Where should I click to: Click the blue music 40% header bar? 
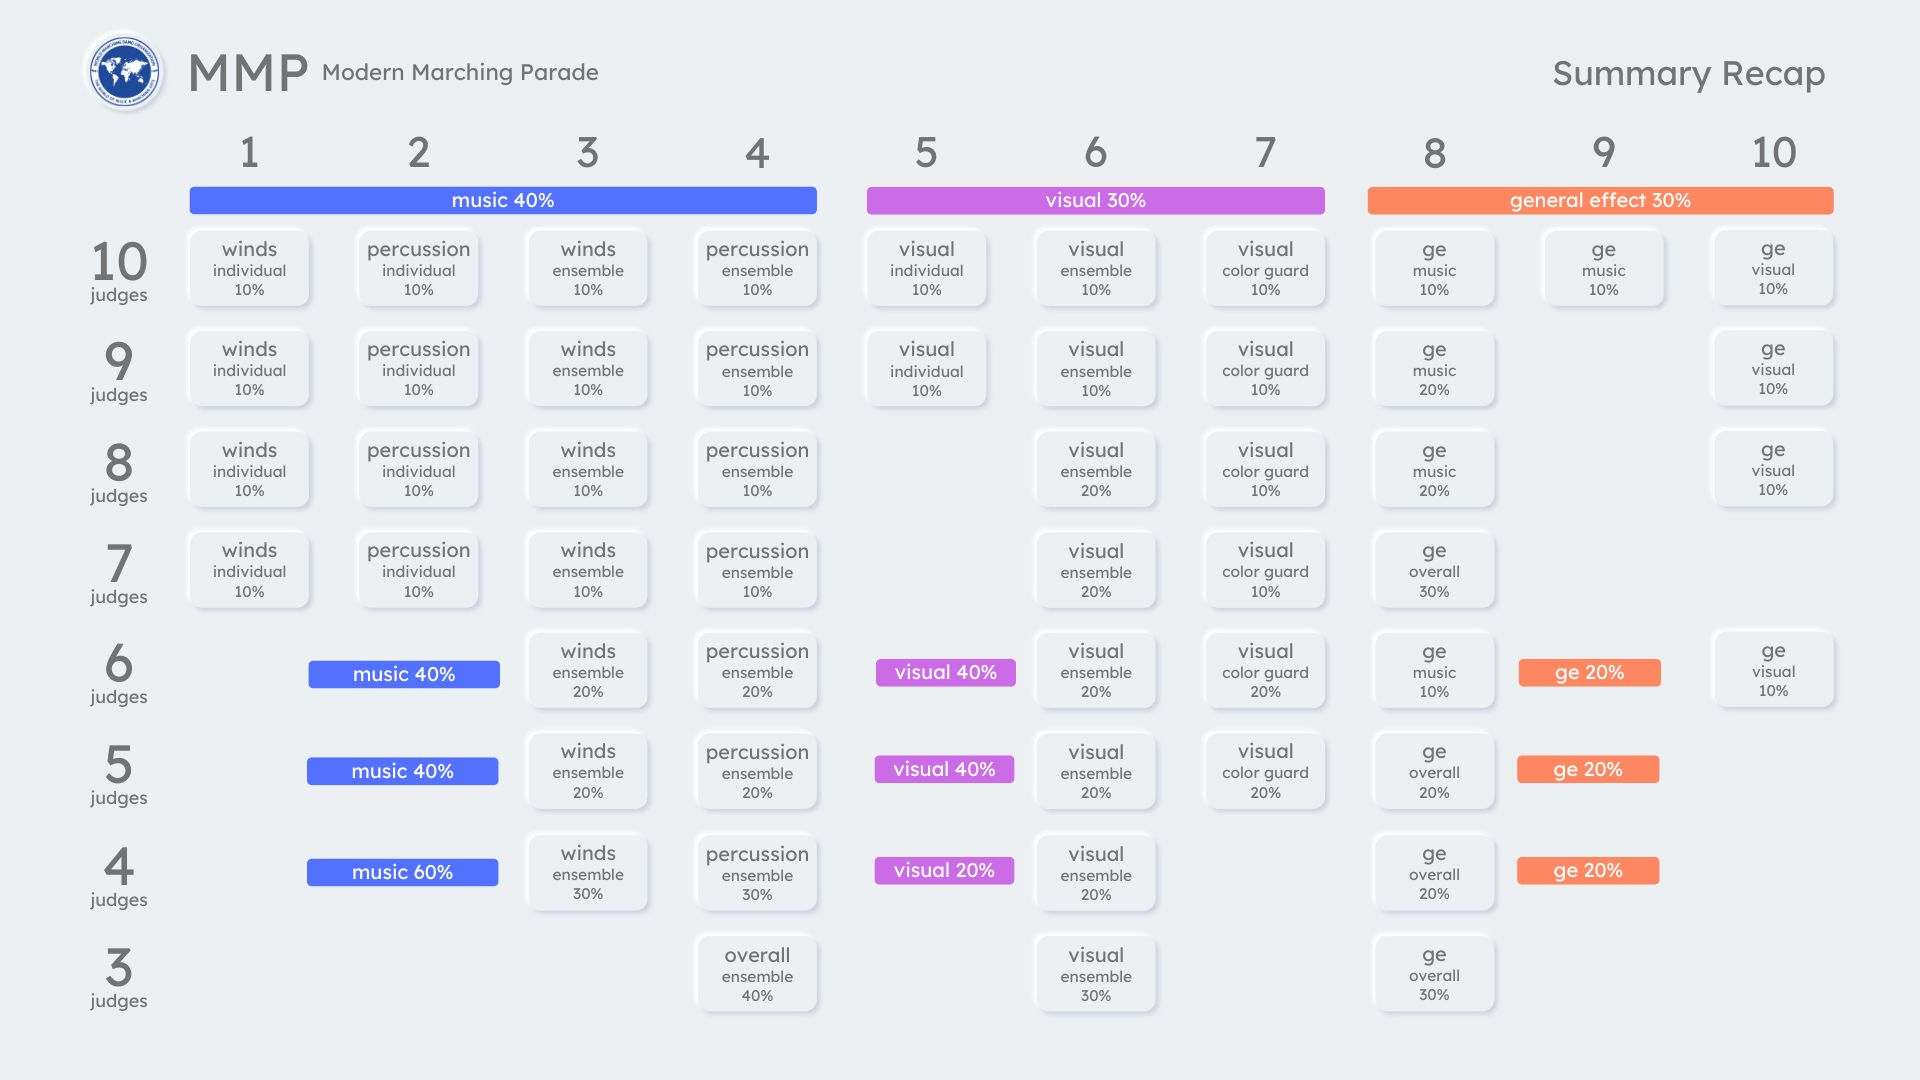(x=503, y=200)
